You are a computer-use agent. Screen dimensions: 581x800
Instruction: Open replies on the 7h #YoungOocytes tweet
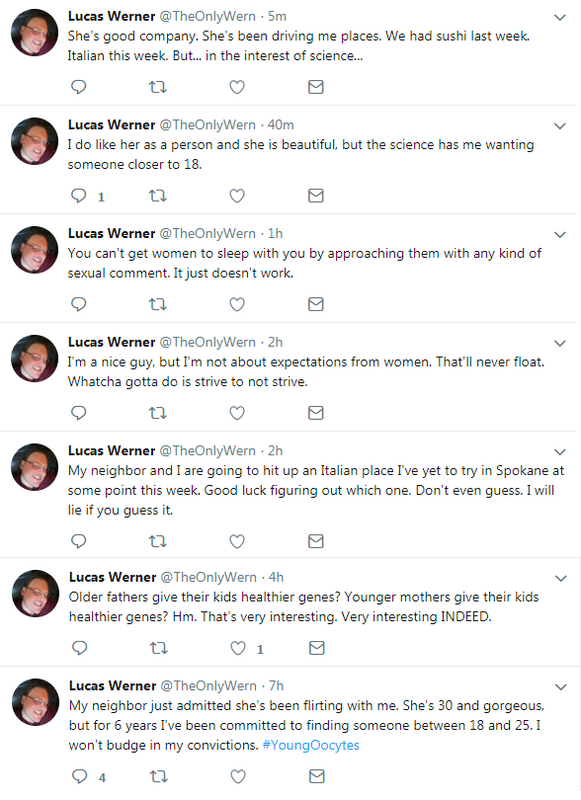click(80, 777)
